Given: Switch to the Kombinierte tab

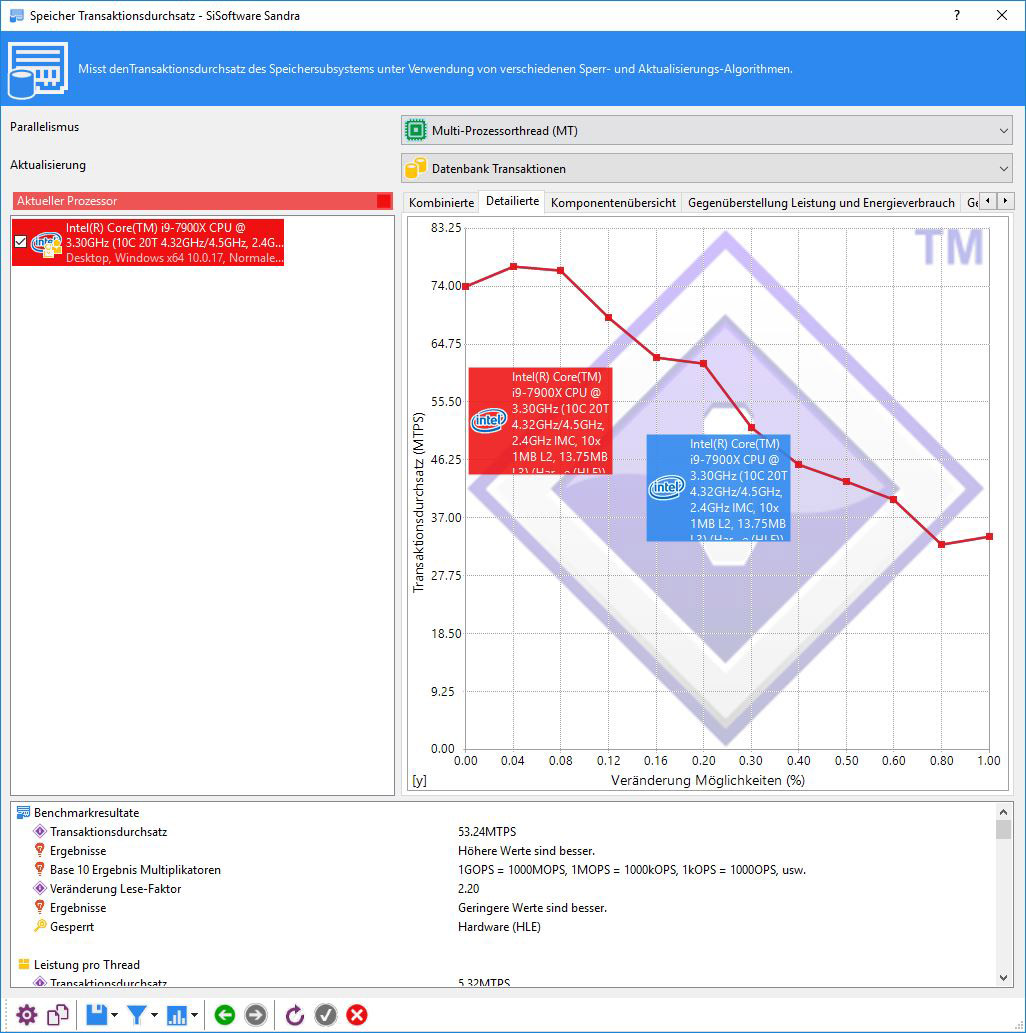Looking at the screenshot, I should pos(441,202).
